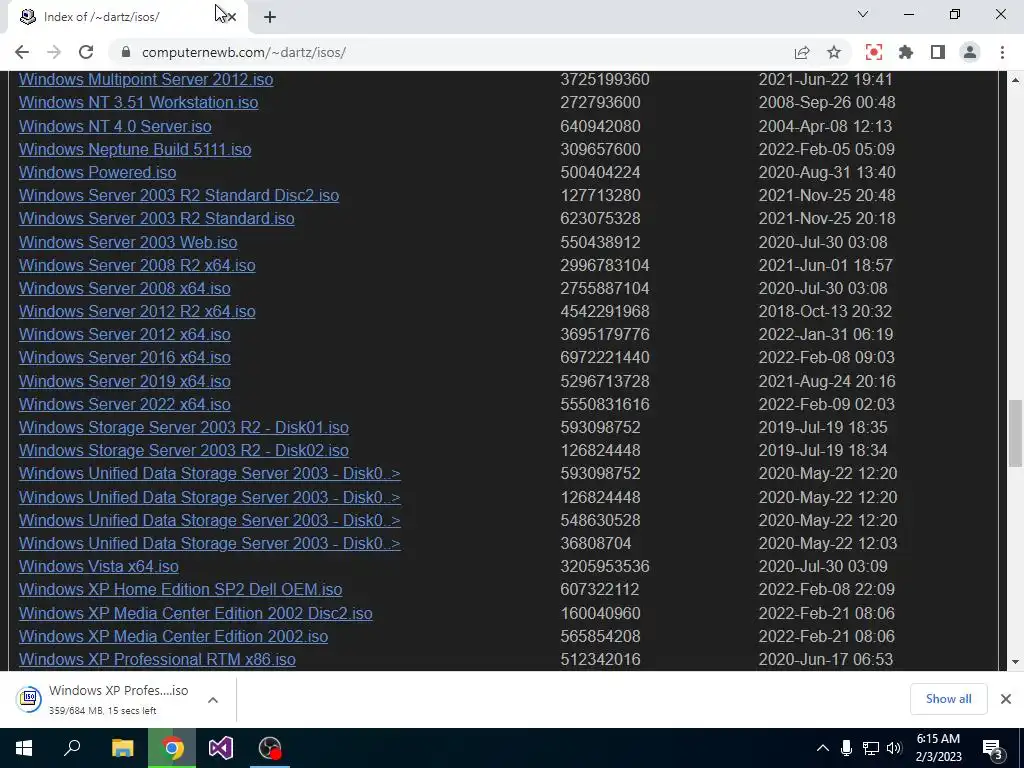Download Windows Vista x64.iso
This screenshot has width=1024, height=768.
[99, 566]
